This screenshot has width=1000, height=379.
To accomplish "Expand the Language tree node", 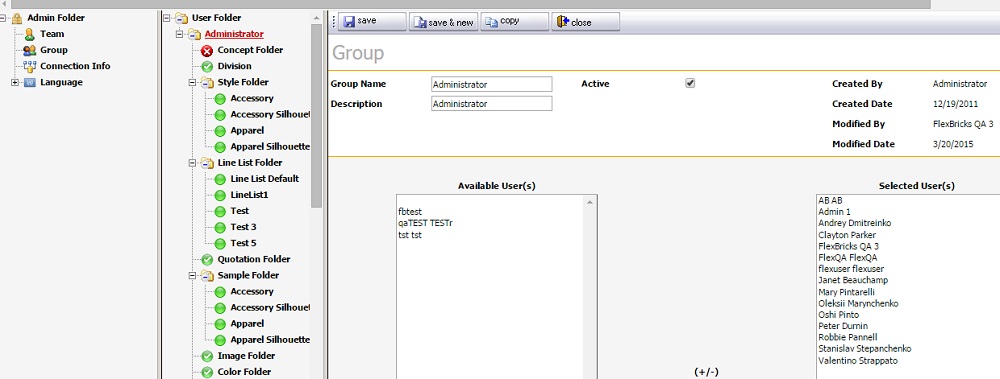I will (15, 82).
